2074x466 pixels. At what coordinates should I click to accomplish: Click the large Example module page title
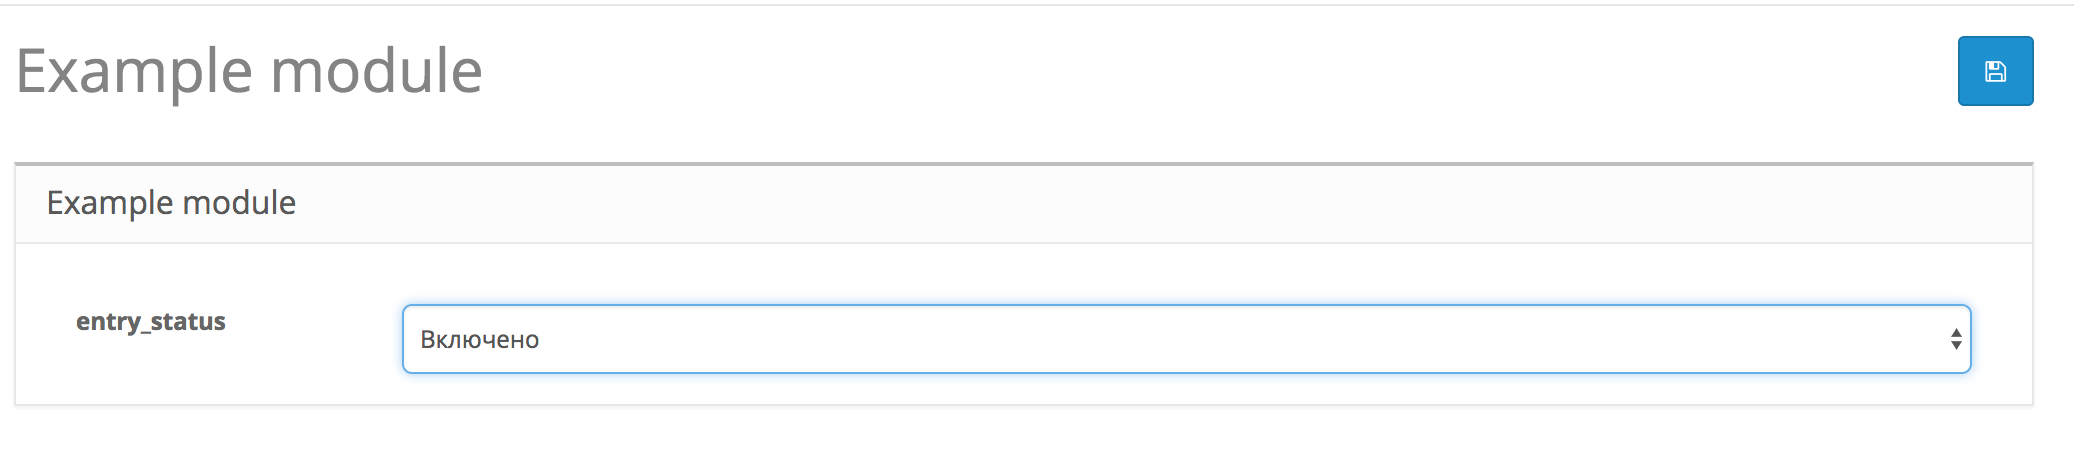tap(249, 71)
